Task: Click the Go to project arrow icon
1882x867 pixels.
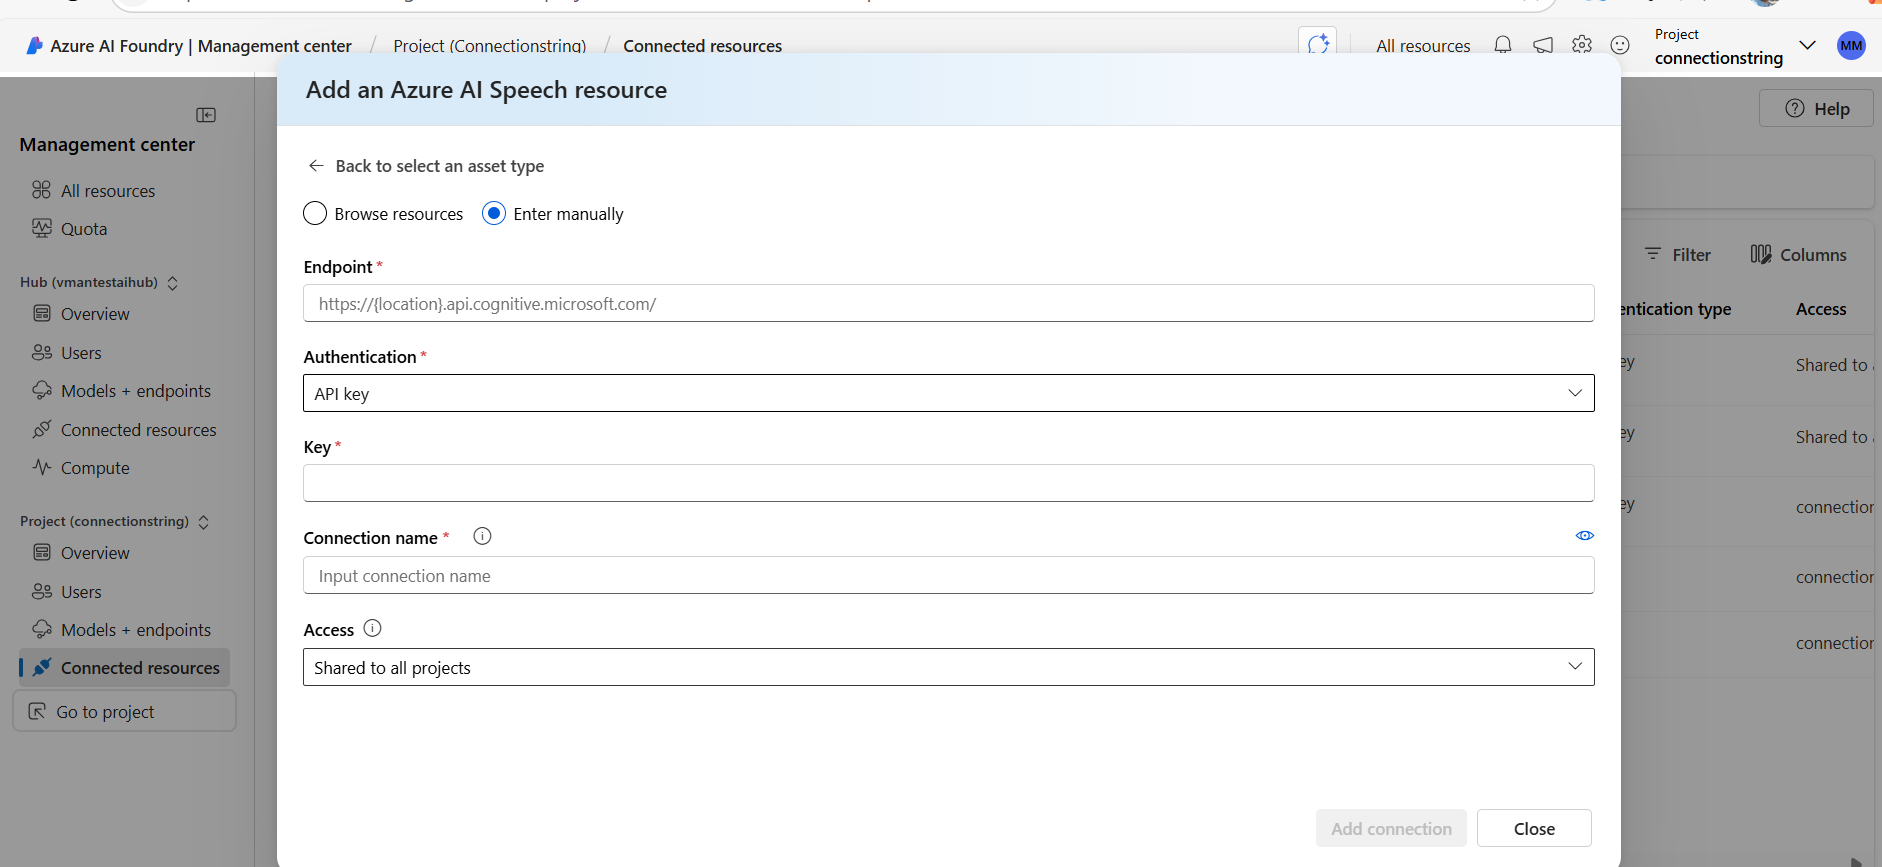Action: coord(37,711)
